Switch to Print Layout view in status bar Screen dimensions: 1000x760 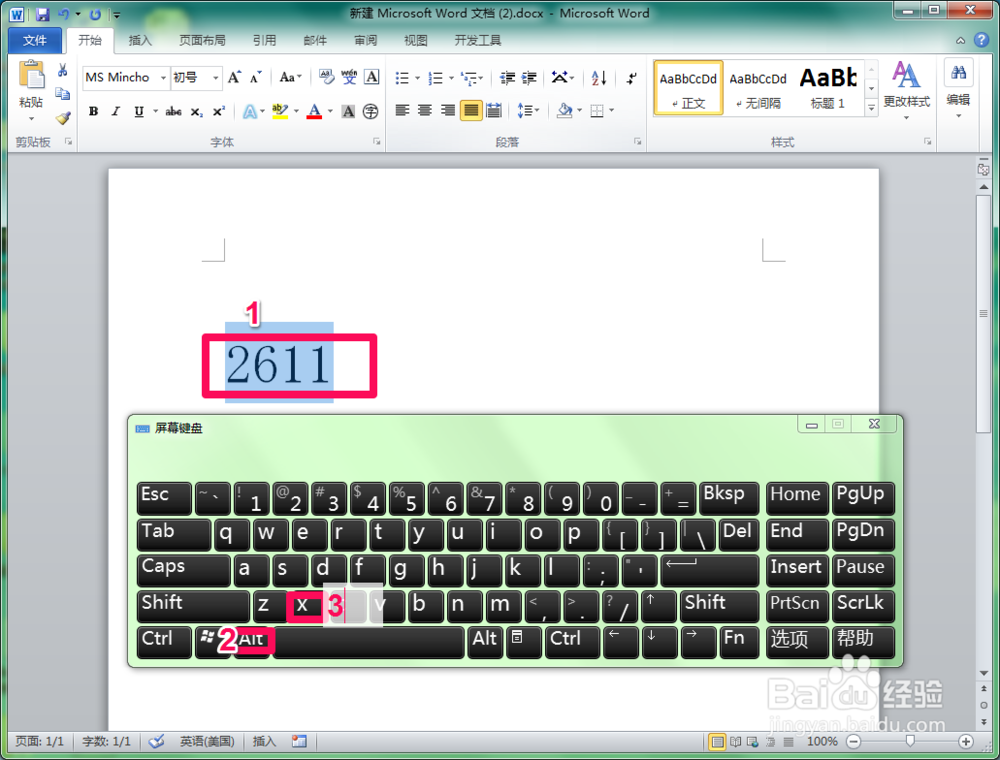pos(717,742)
